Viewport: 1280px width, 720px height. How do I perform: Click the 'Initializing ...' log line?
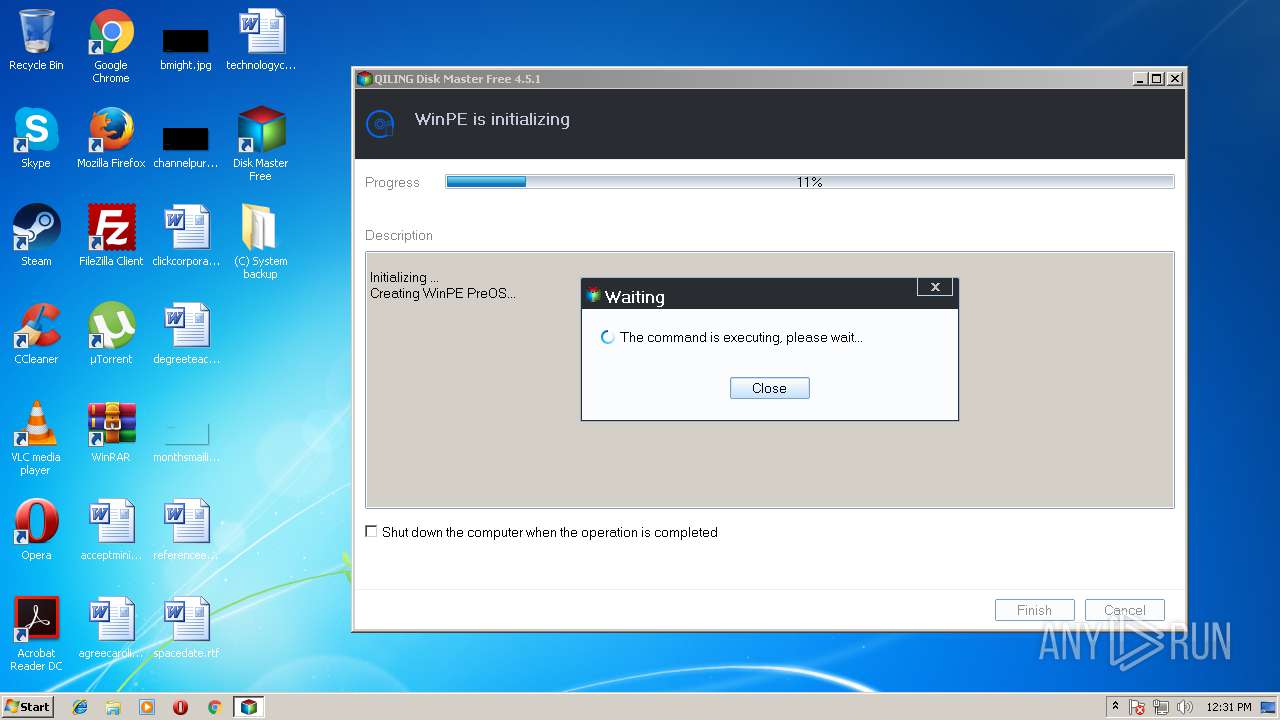pyautogui.click(x=404, y=277)
